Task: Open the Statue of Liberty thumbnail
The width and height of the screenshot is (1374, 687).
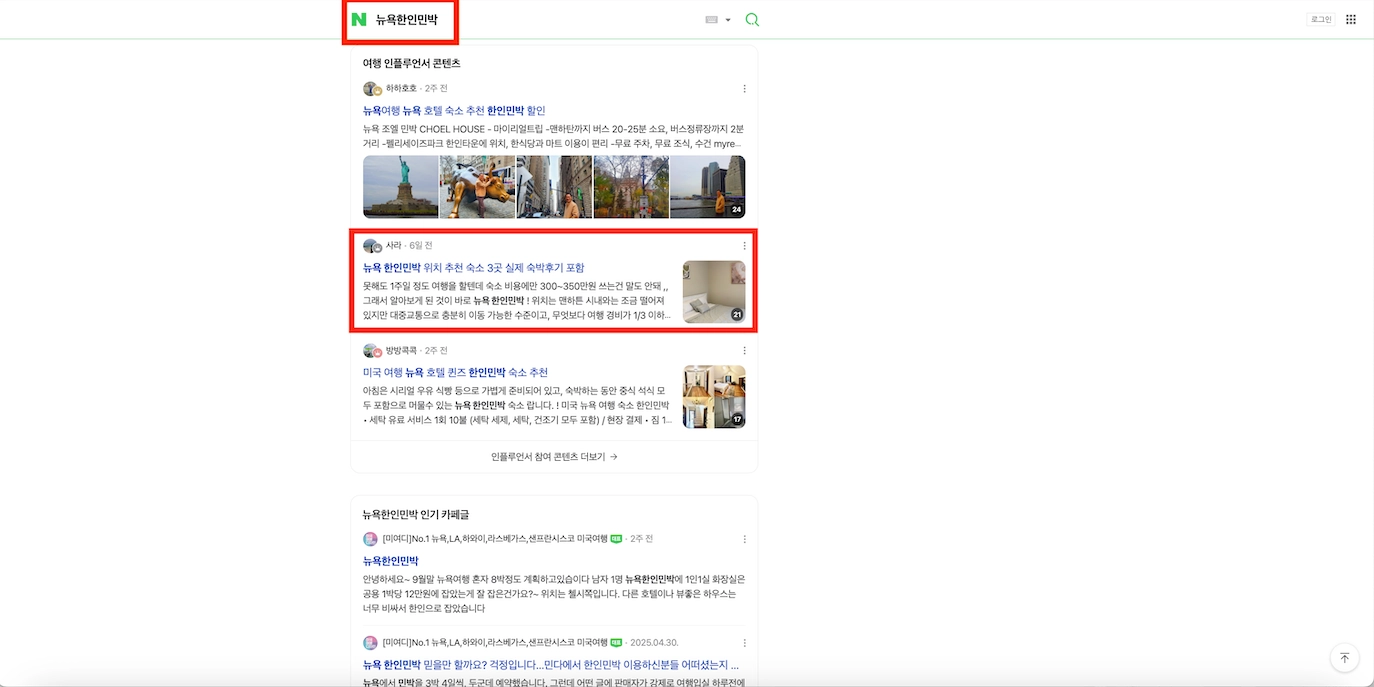Action: click(400, 187)
